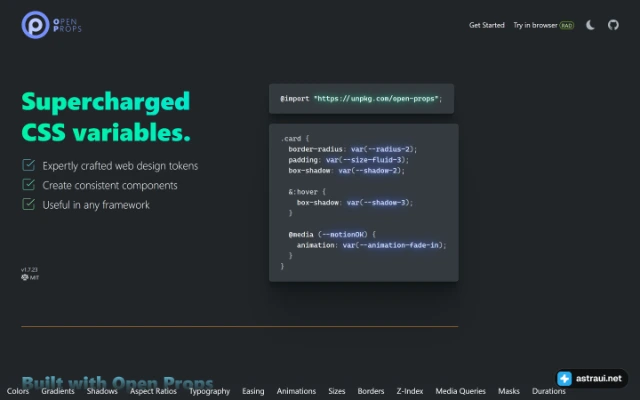The width and height of the screenshot is (640, 400).
Task: Jump to Colors section
Action: pyautogui.click(x=18, y=391)
